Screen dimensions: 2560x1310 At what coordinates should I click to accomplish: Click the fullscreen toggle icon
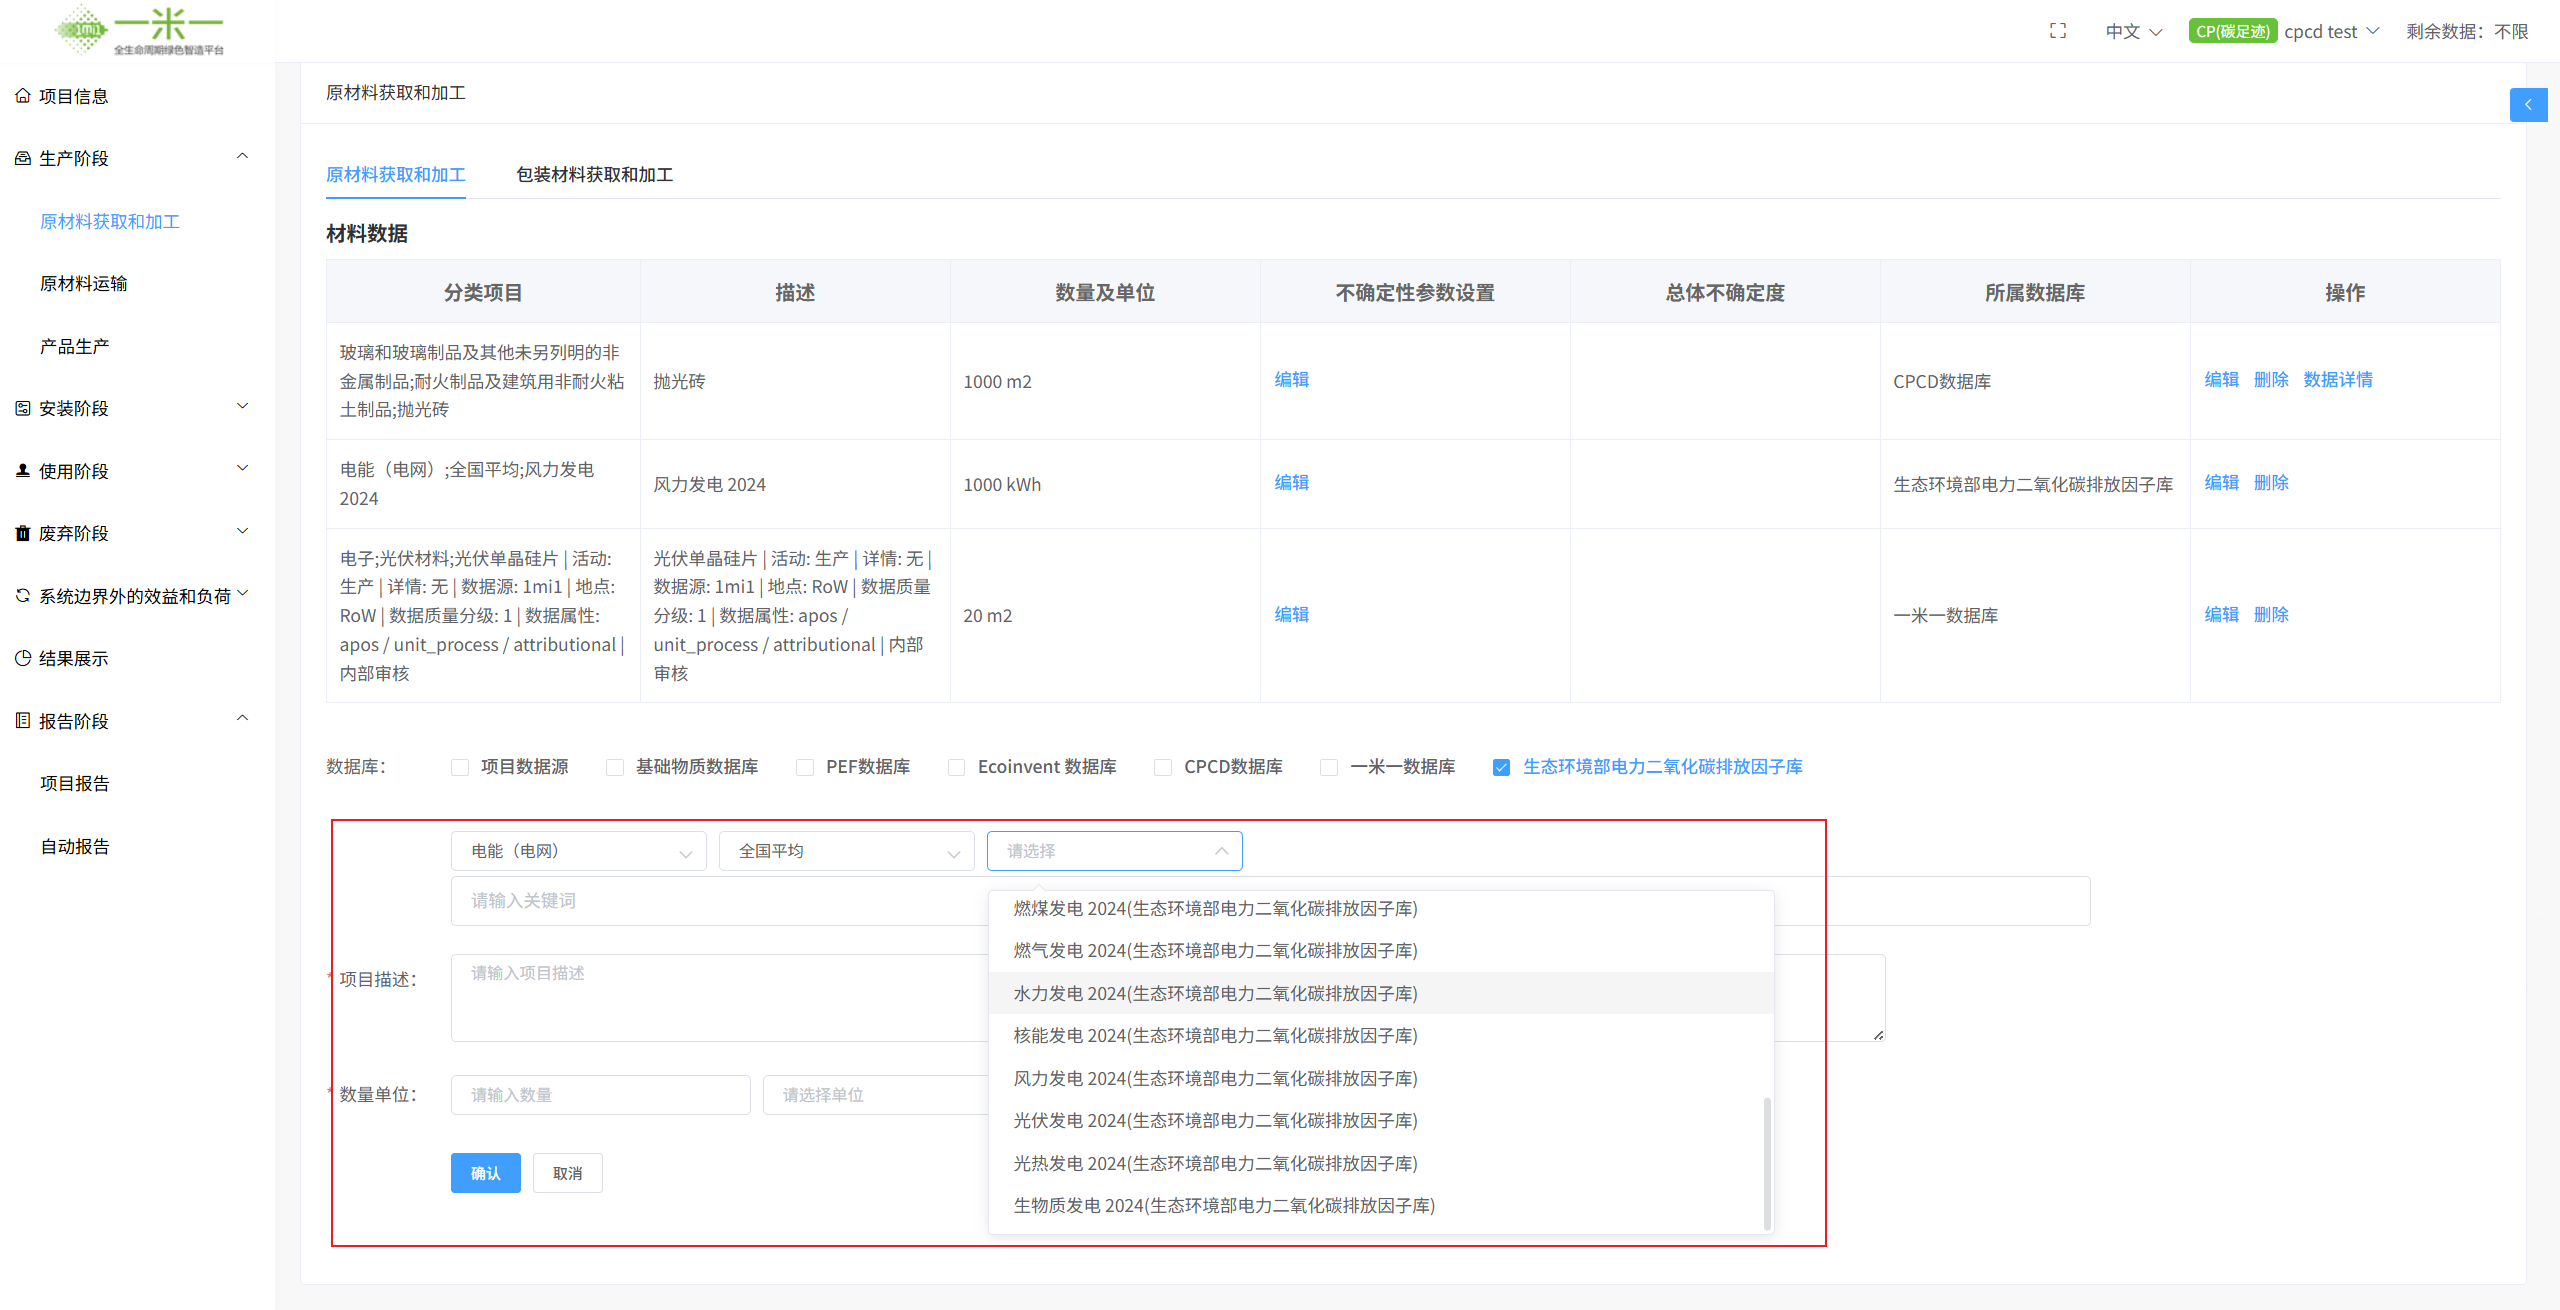(x=2057, y=31)
